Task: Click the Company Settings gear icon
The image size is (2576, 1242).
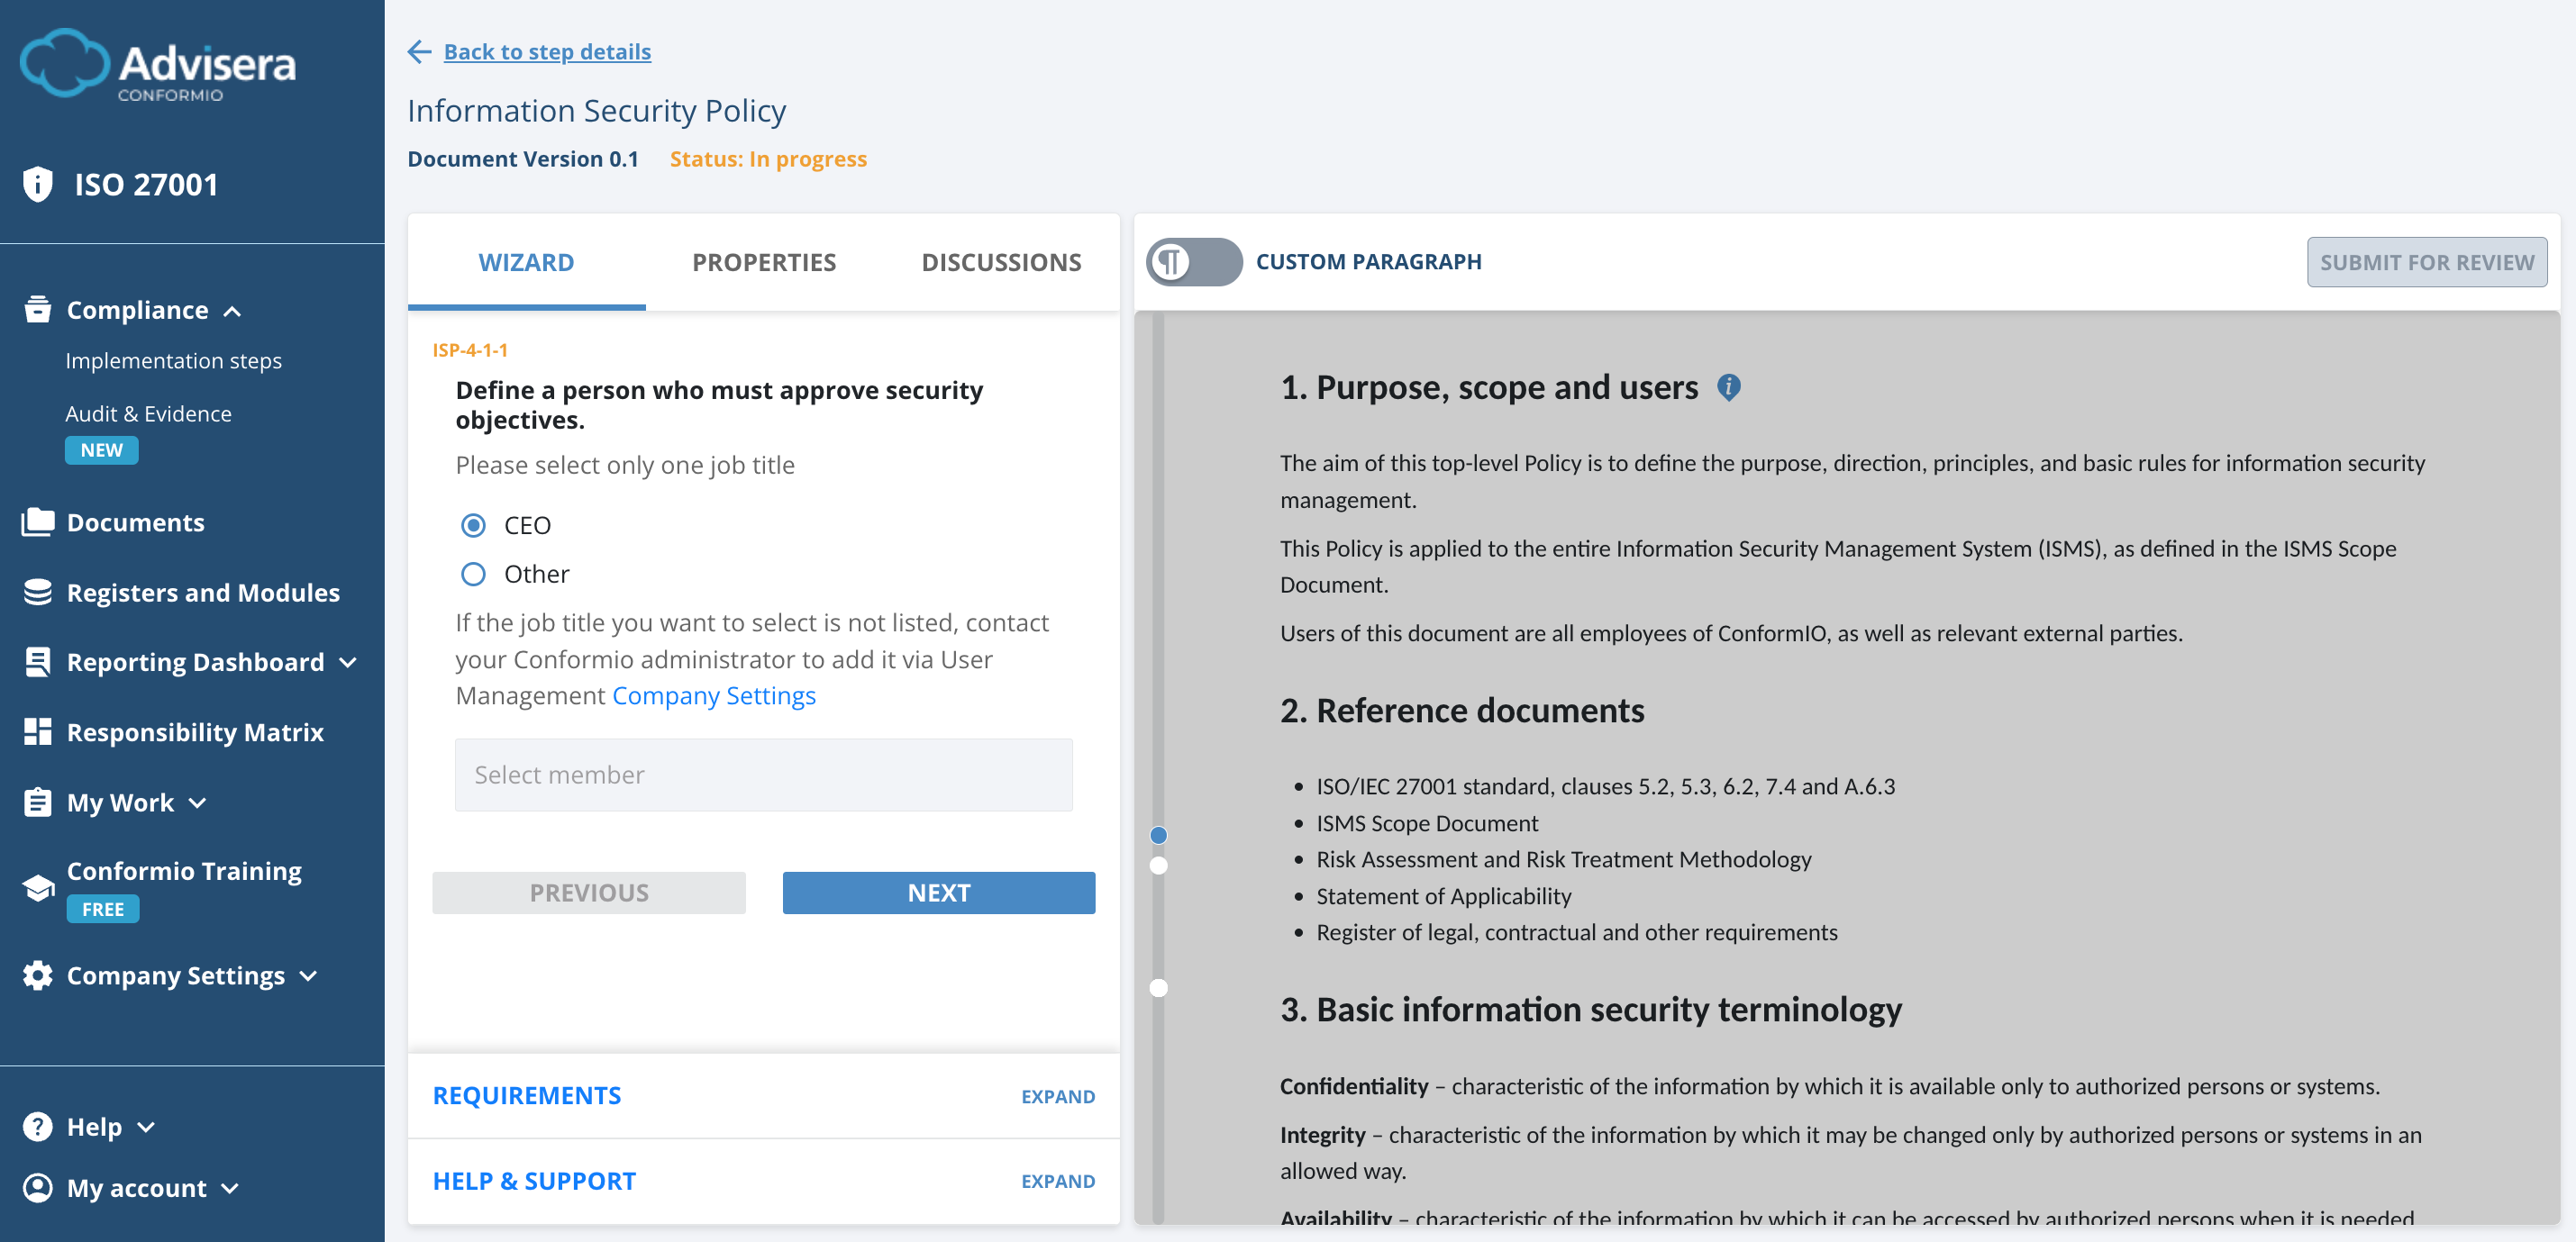Action: click(x=37, y=975)
